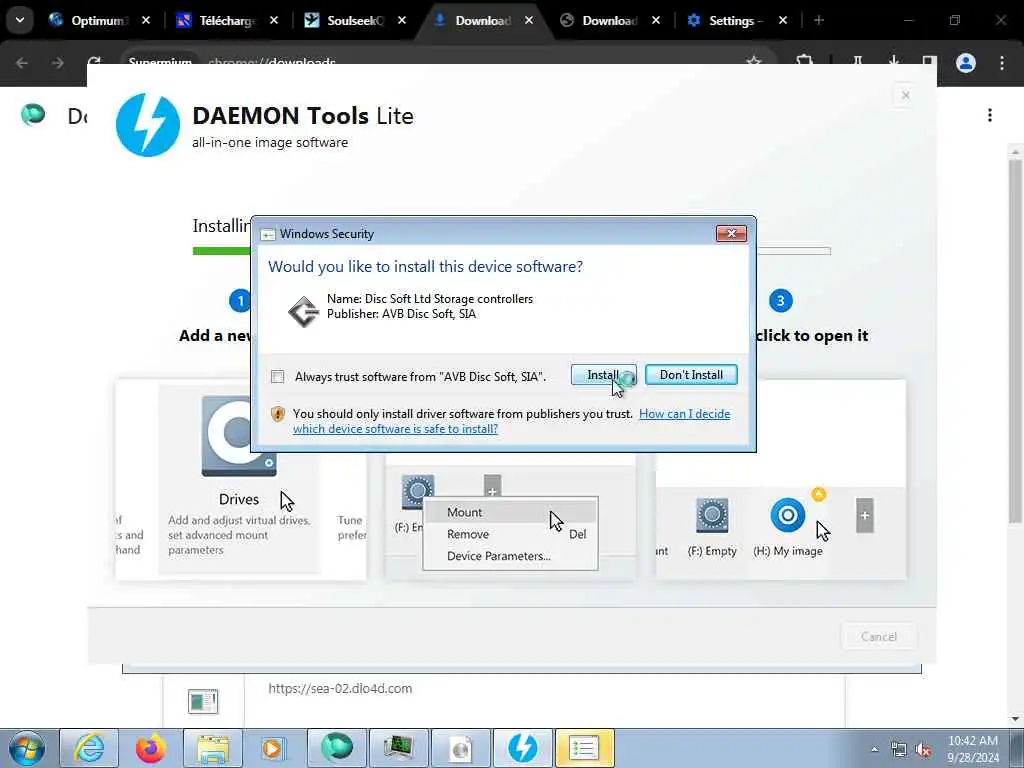Open the Downloads page three-dot menu
The height and width of the screenshot is (768, 1024).
[990, 116]
